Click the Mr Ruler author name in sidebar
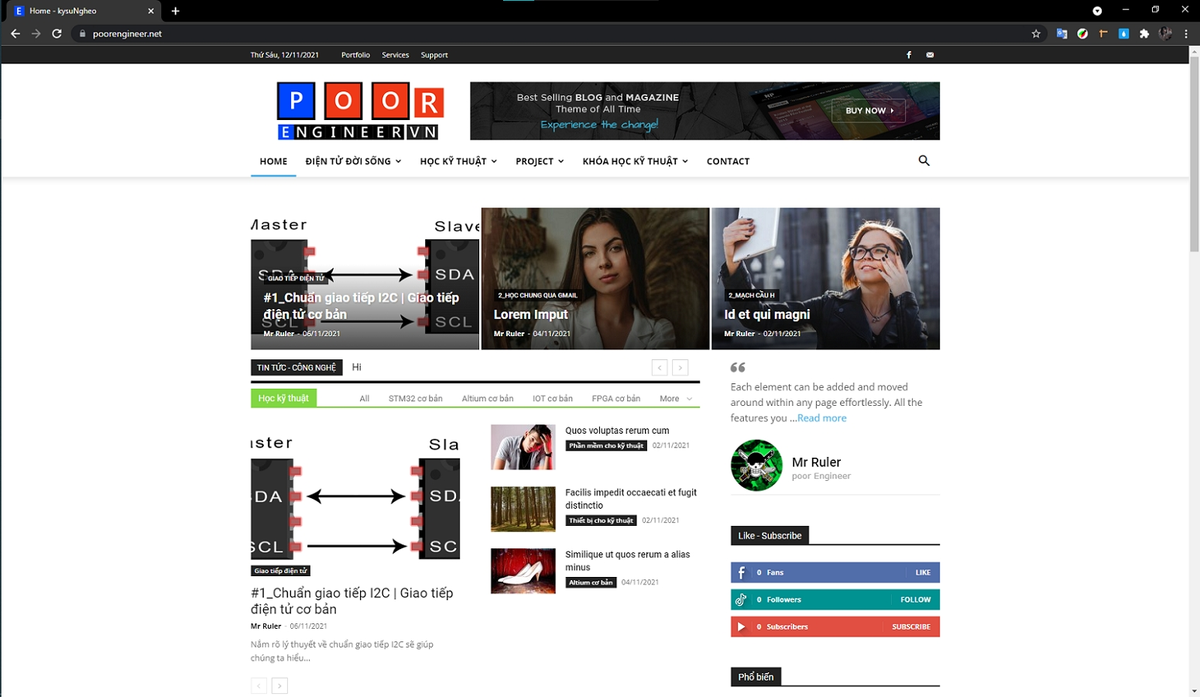 pos(816,462)
